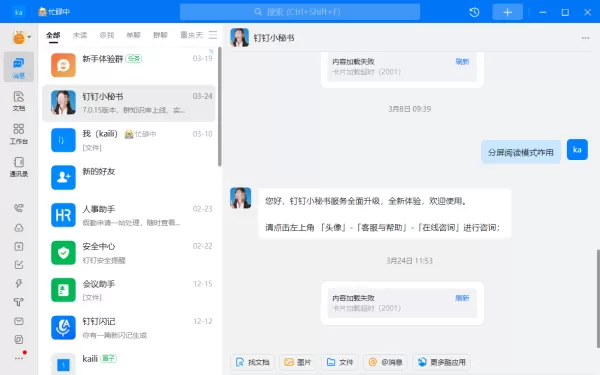Open the 消息 messages tab in sidebar
The height and width of the screenshot is (375, 600).
19,67
